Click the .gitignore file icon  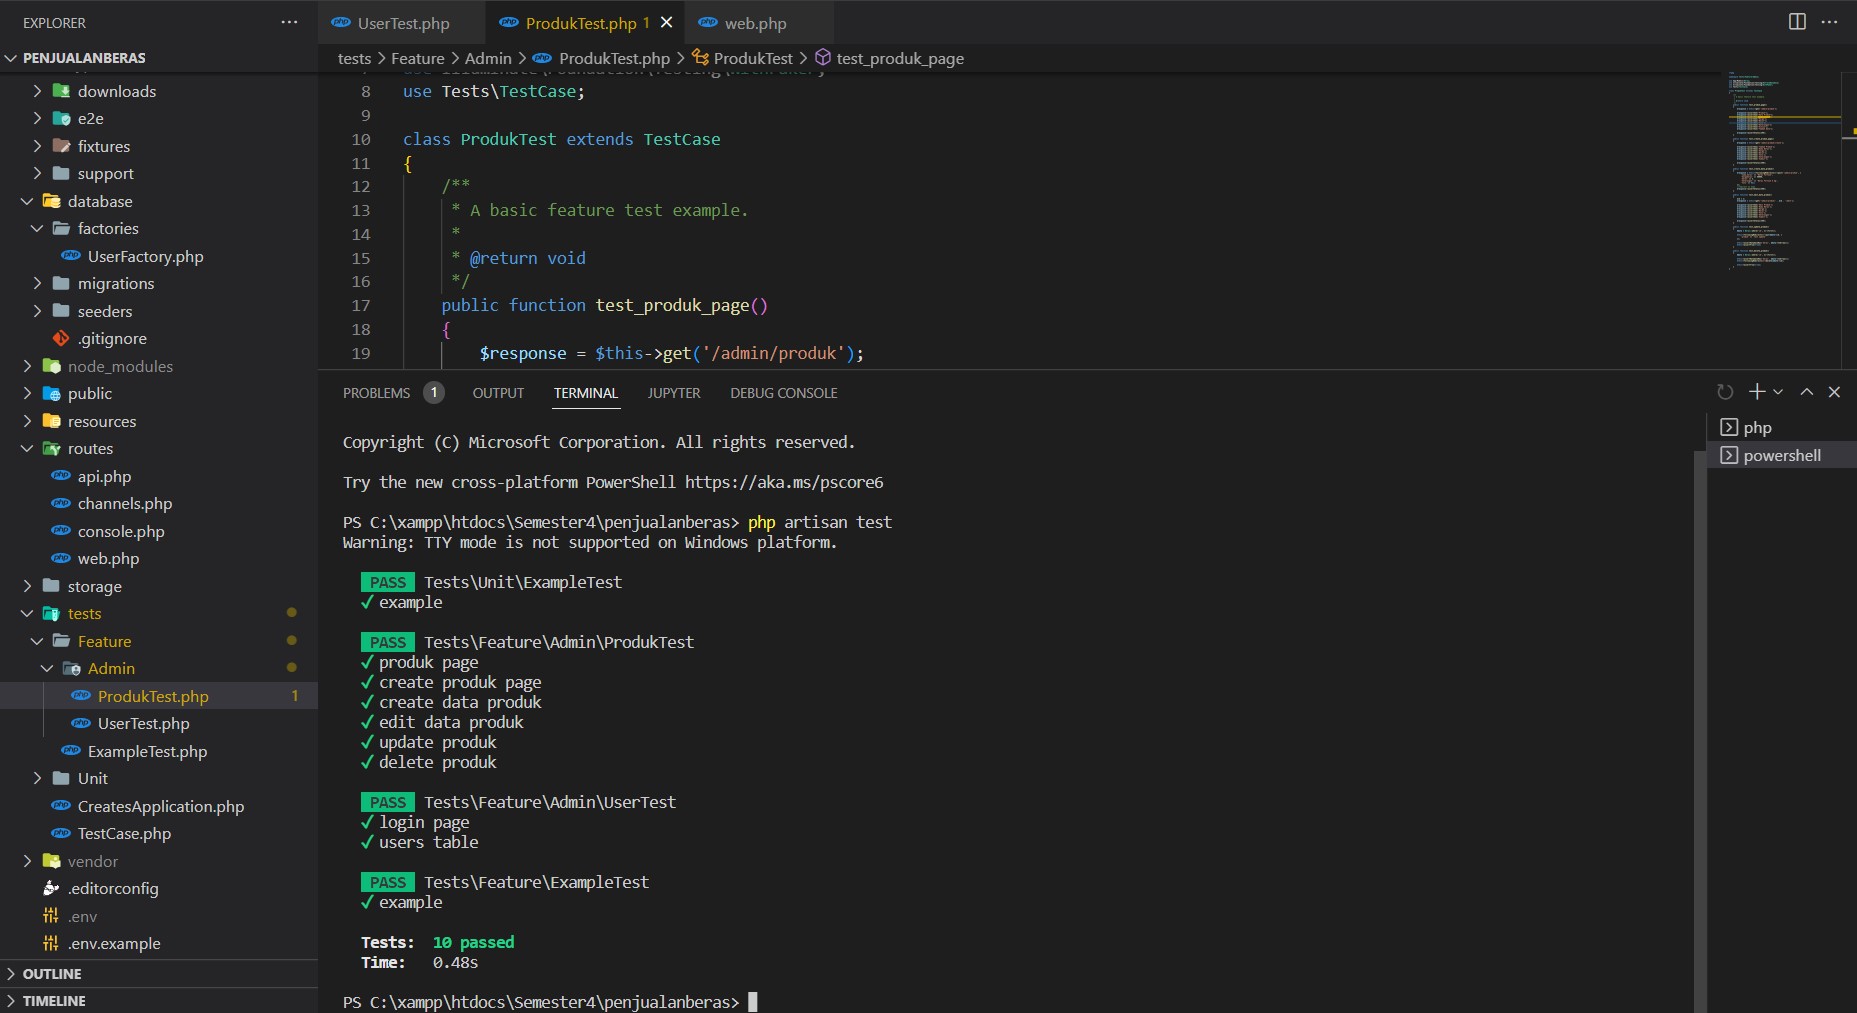tap(61, 338)
